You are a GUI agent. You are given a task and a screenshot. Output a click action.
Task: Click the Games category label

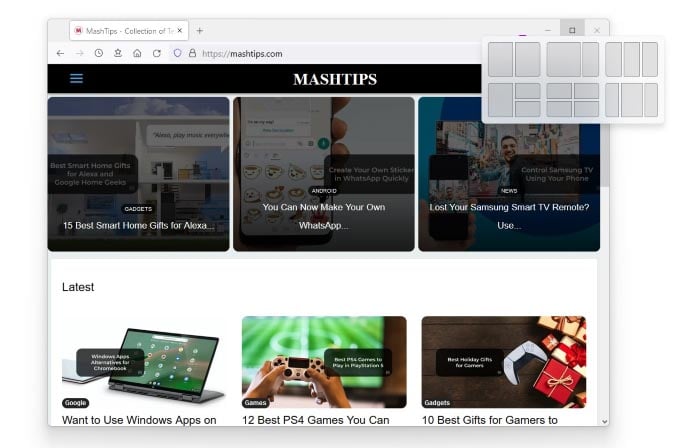click(x=255, y=403)
